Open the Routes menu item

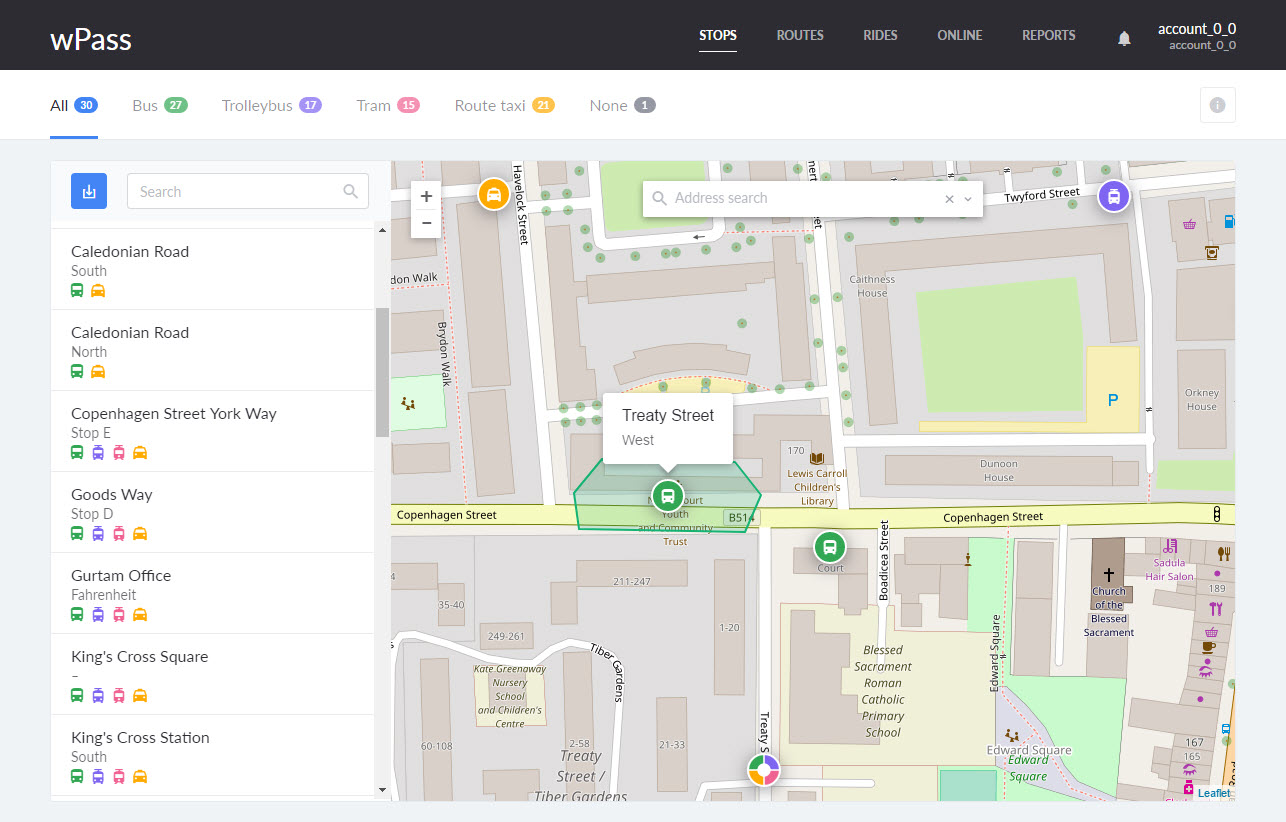click(x=800, y=35)
